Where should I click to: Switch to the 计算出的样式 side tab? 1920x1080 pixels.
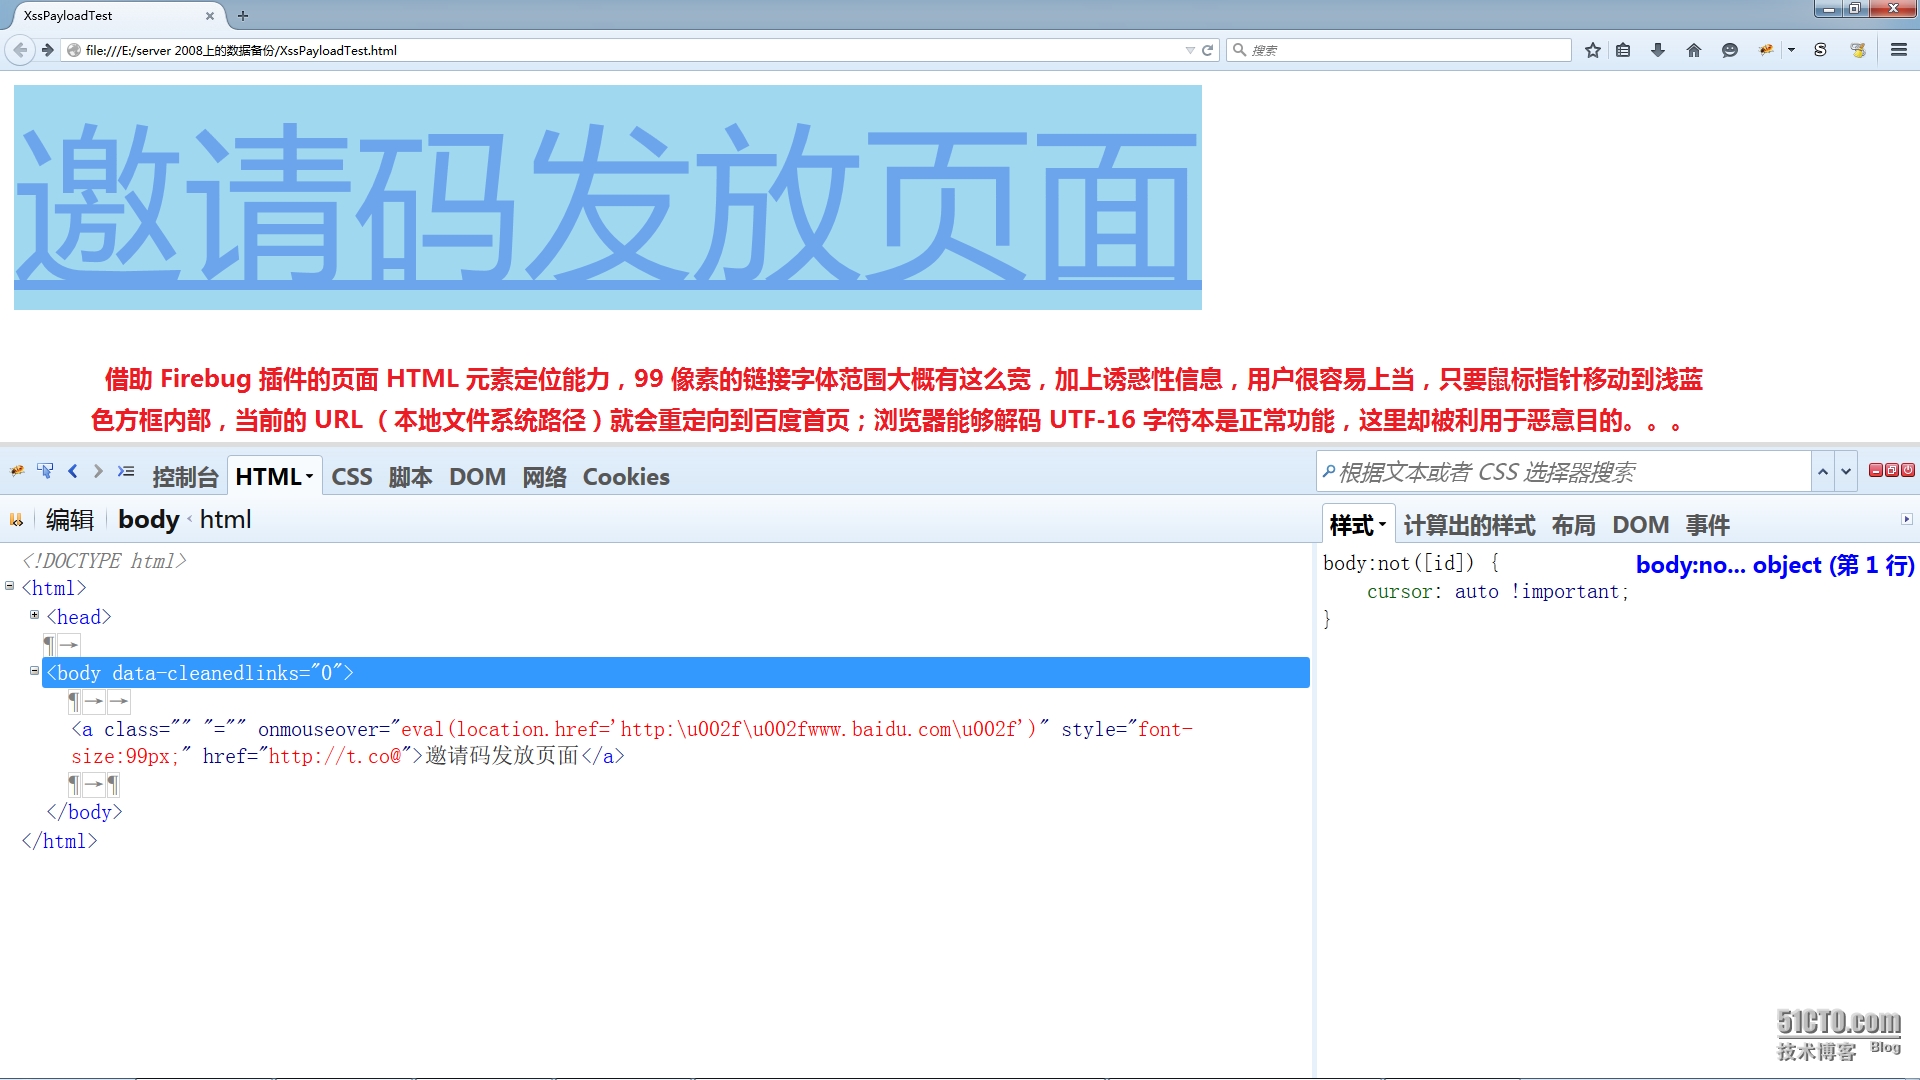coord(1469,525)
